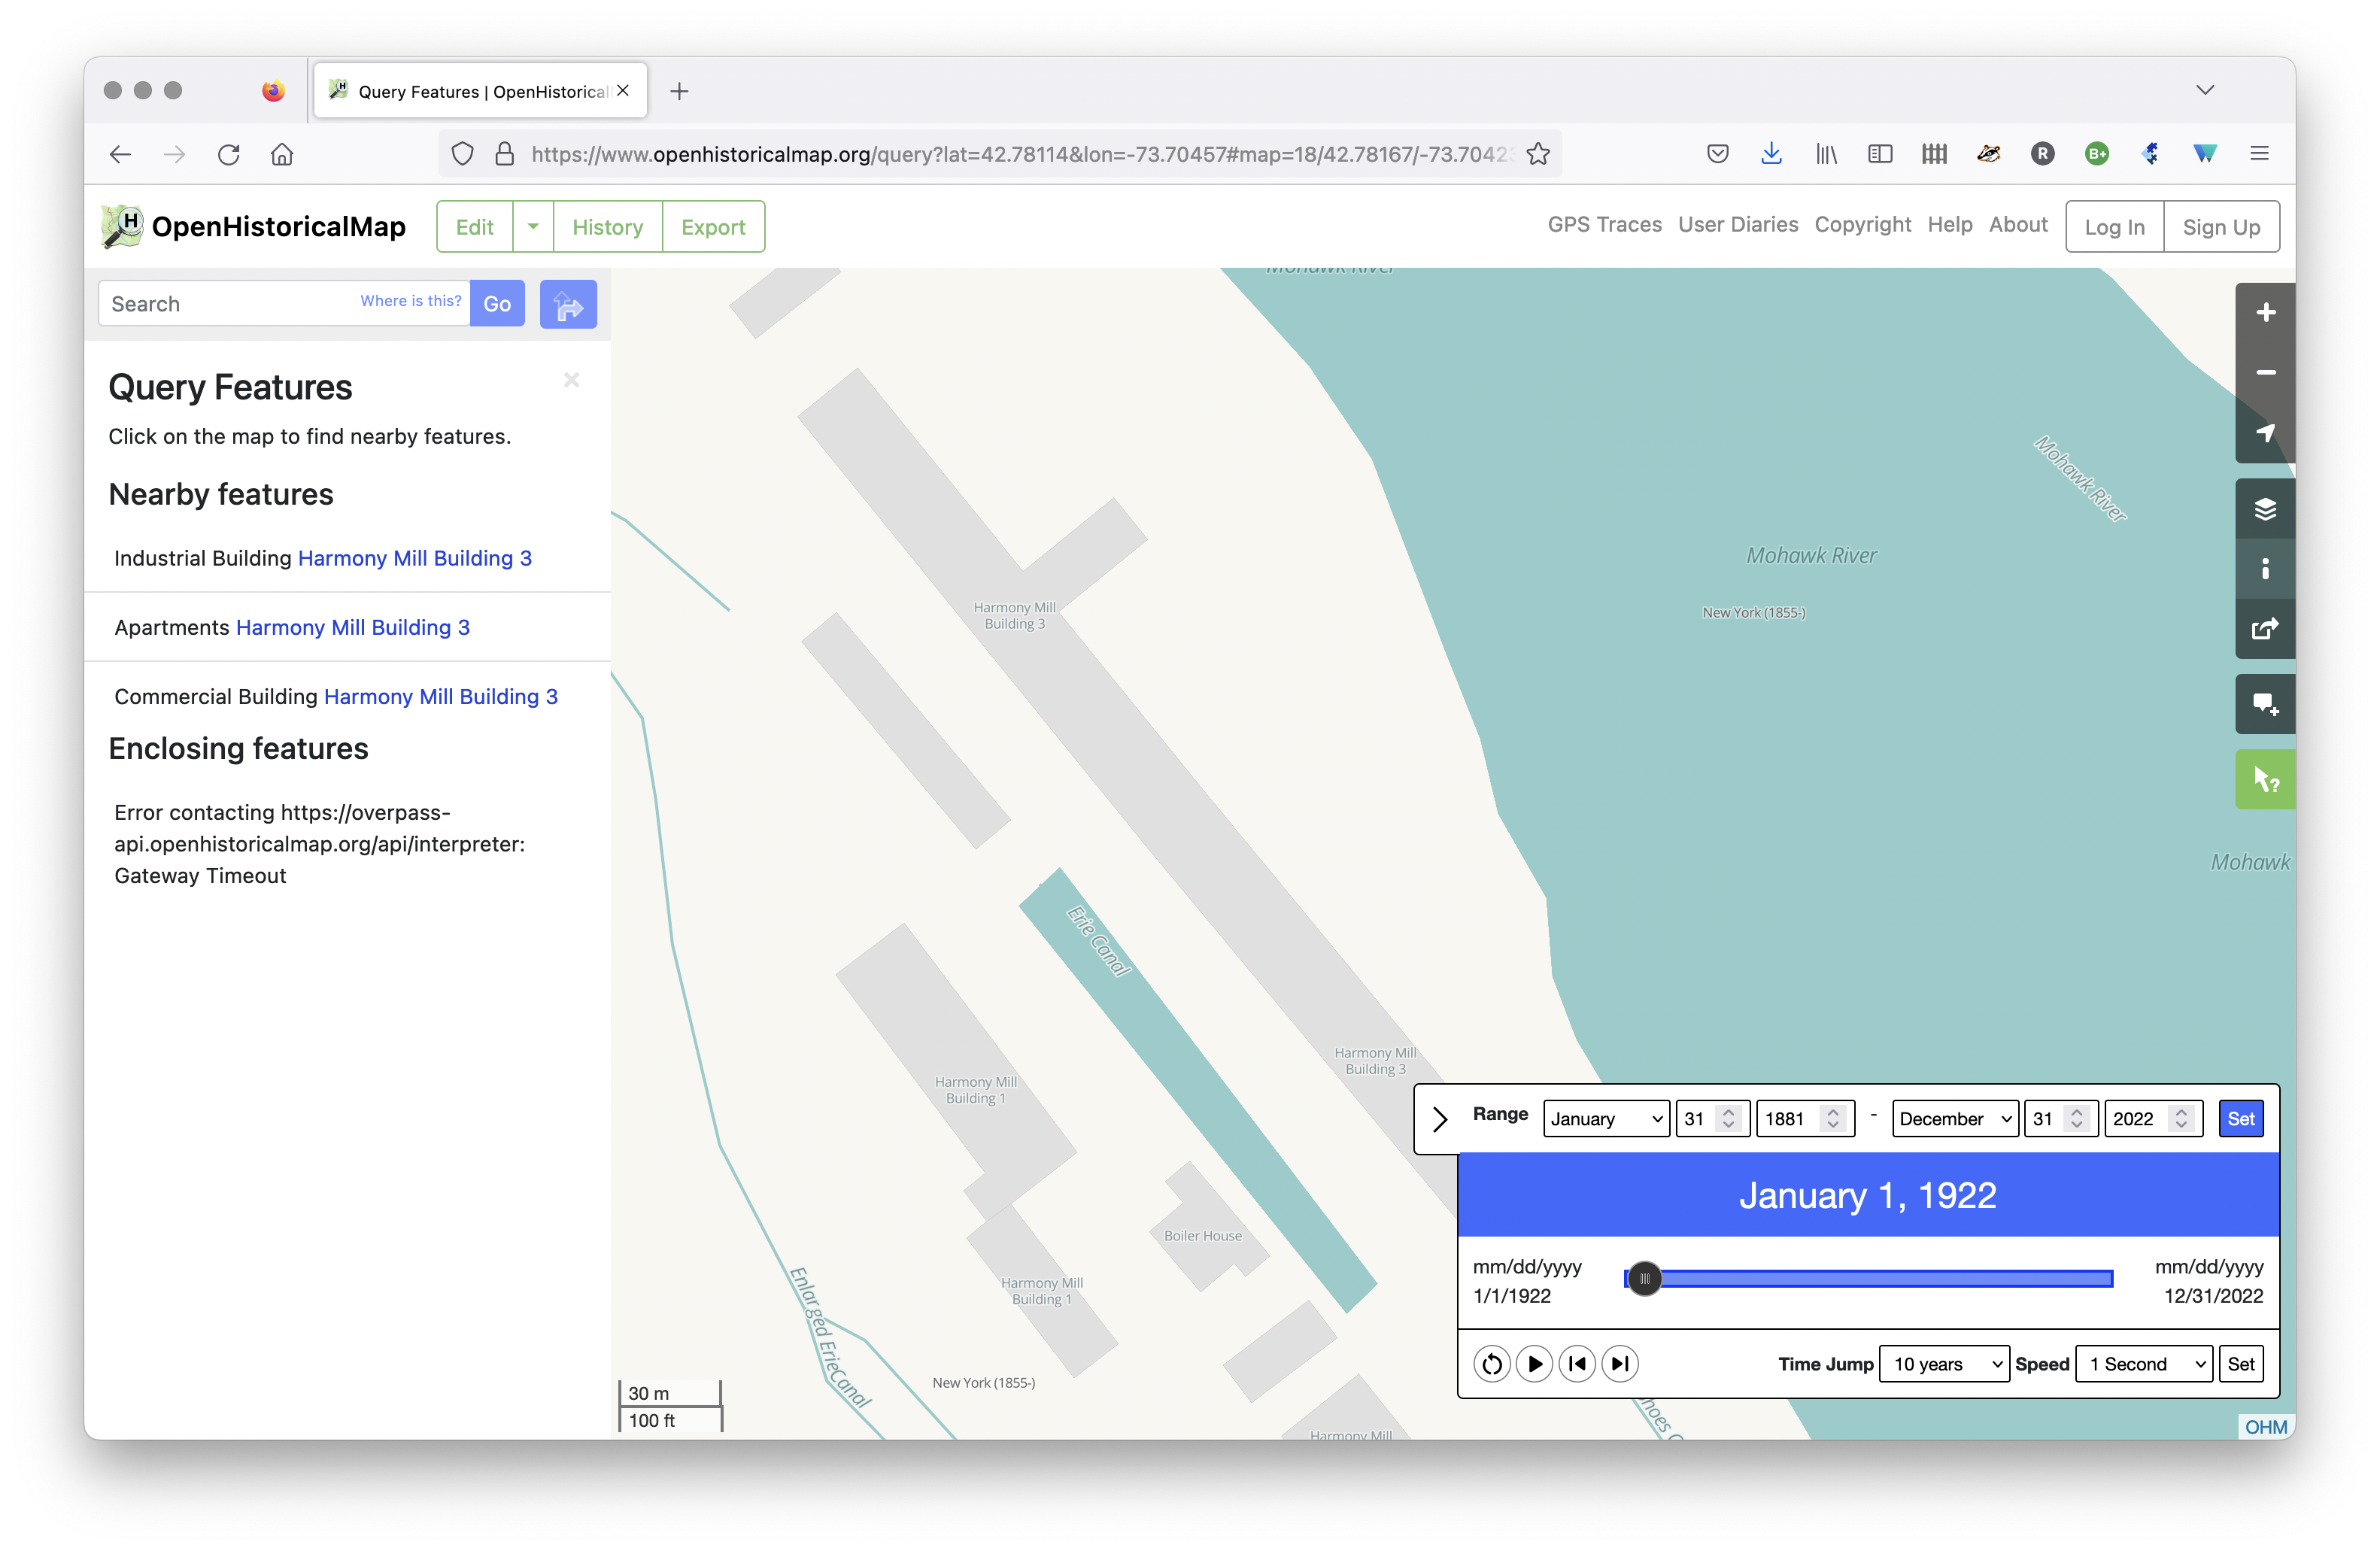Open User Diaries page
Screen dimensions: 2380x1551
(1737, 225)
